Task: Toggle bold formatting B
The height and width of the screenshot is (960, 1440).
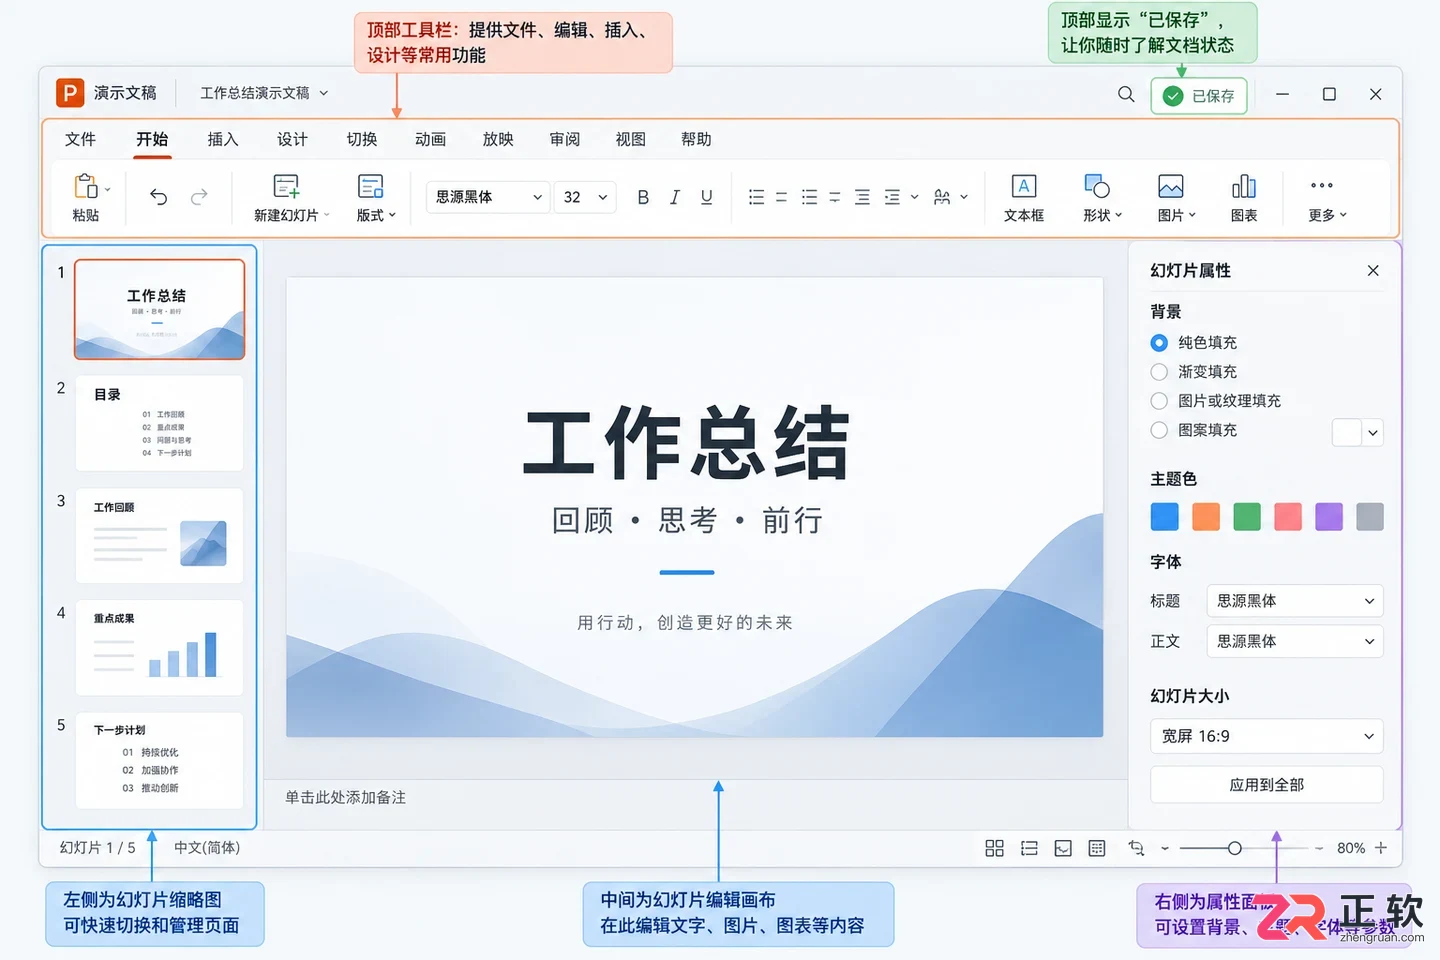Action: point(643,197)
